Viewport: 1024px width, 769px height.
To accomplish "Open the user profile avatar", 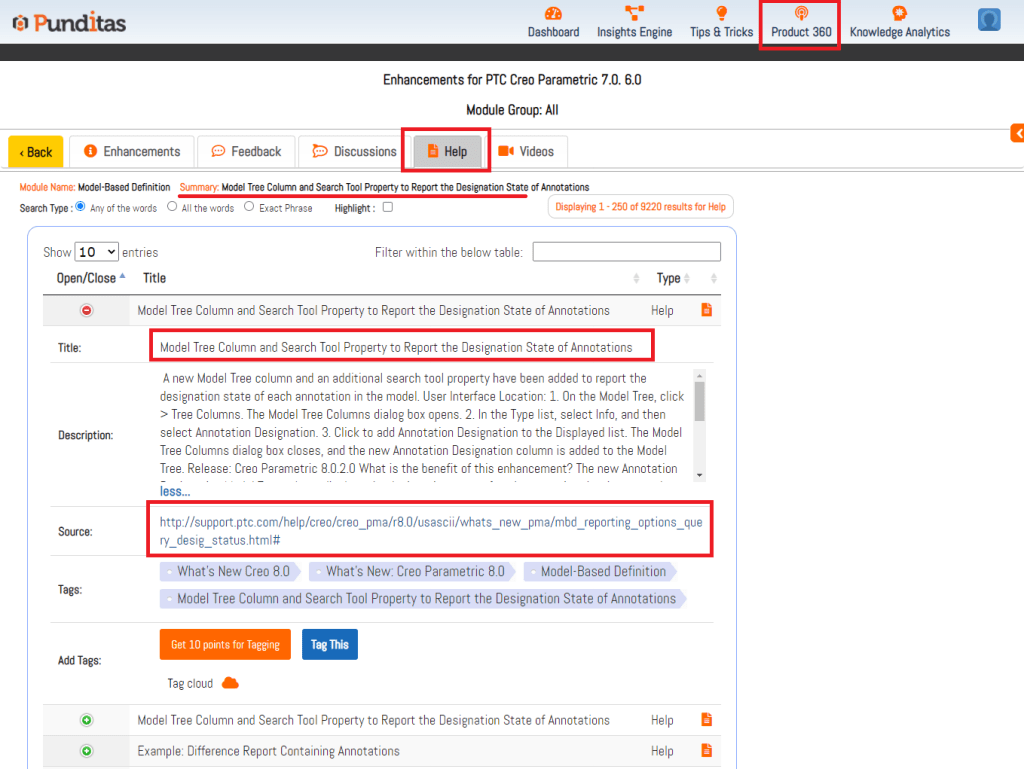I will [x=989, y=20].
